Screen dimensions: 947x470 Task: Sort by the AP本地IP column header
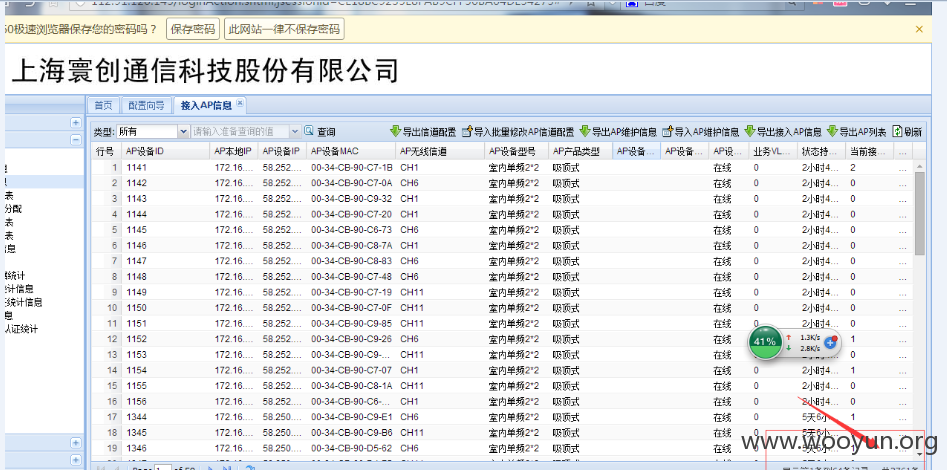point(234,152)
